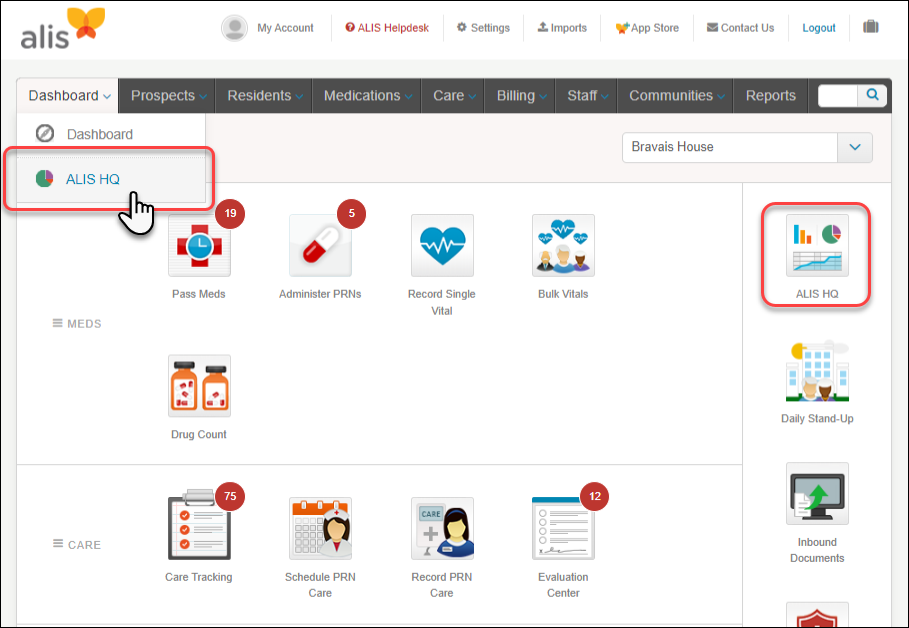Image resolution: width=909 pixels, height=628 pixels.
Task: Open My Account link
Action: pos(285,28)
